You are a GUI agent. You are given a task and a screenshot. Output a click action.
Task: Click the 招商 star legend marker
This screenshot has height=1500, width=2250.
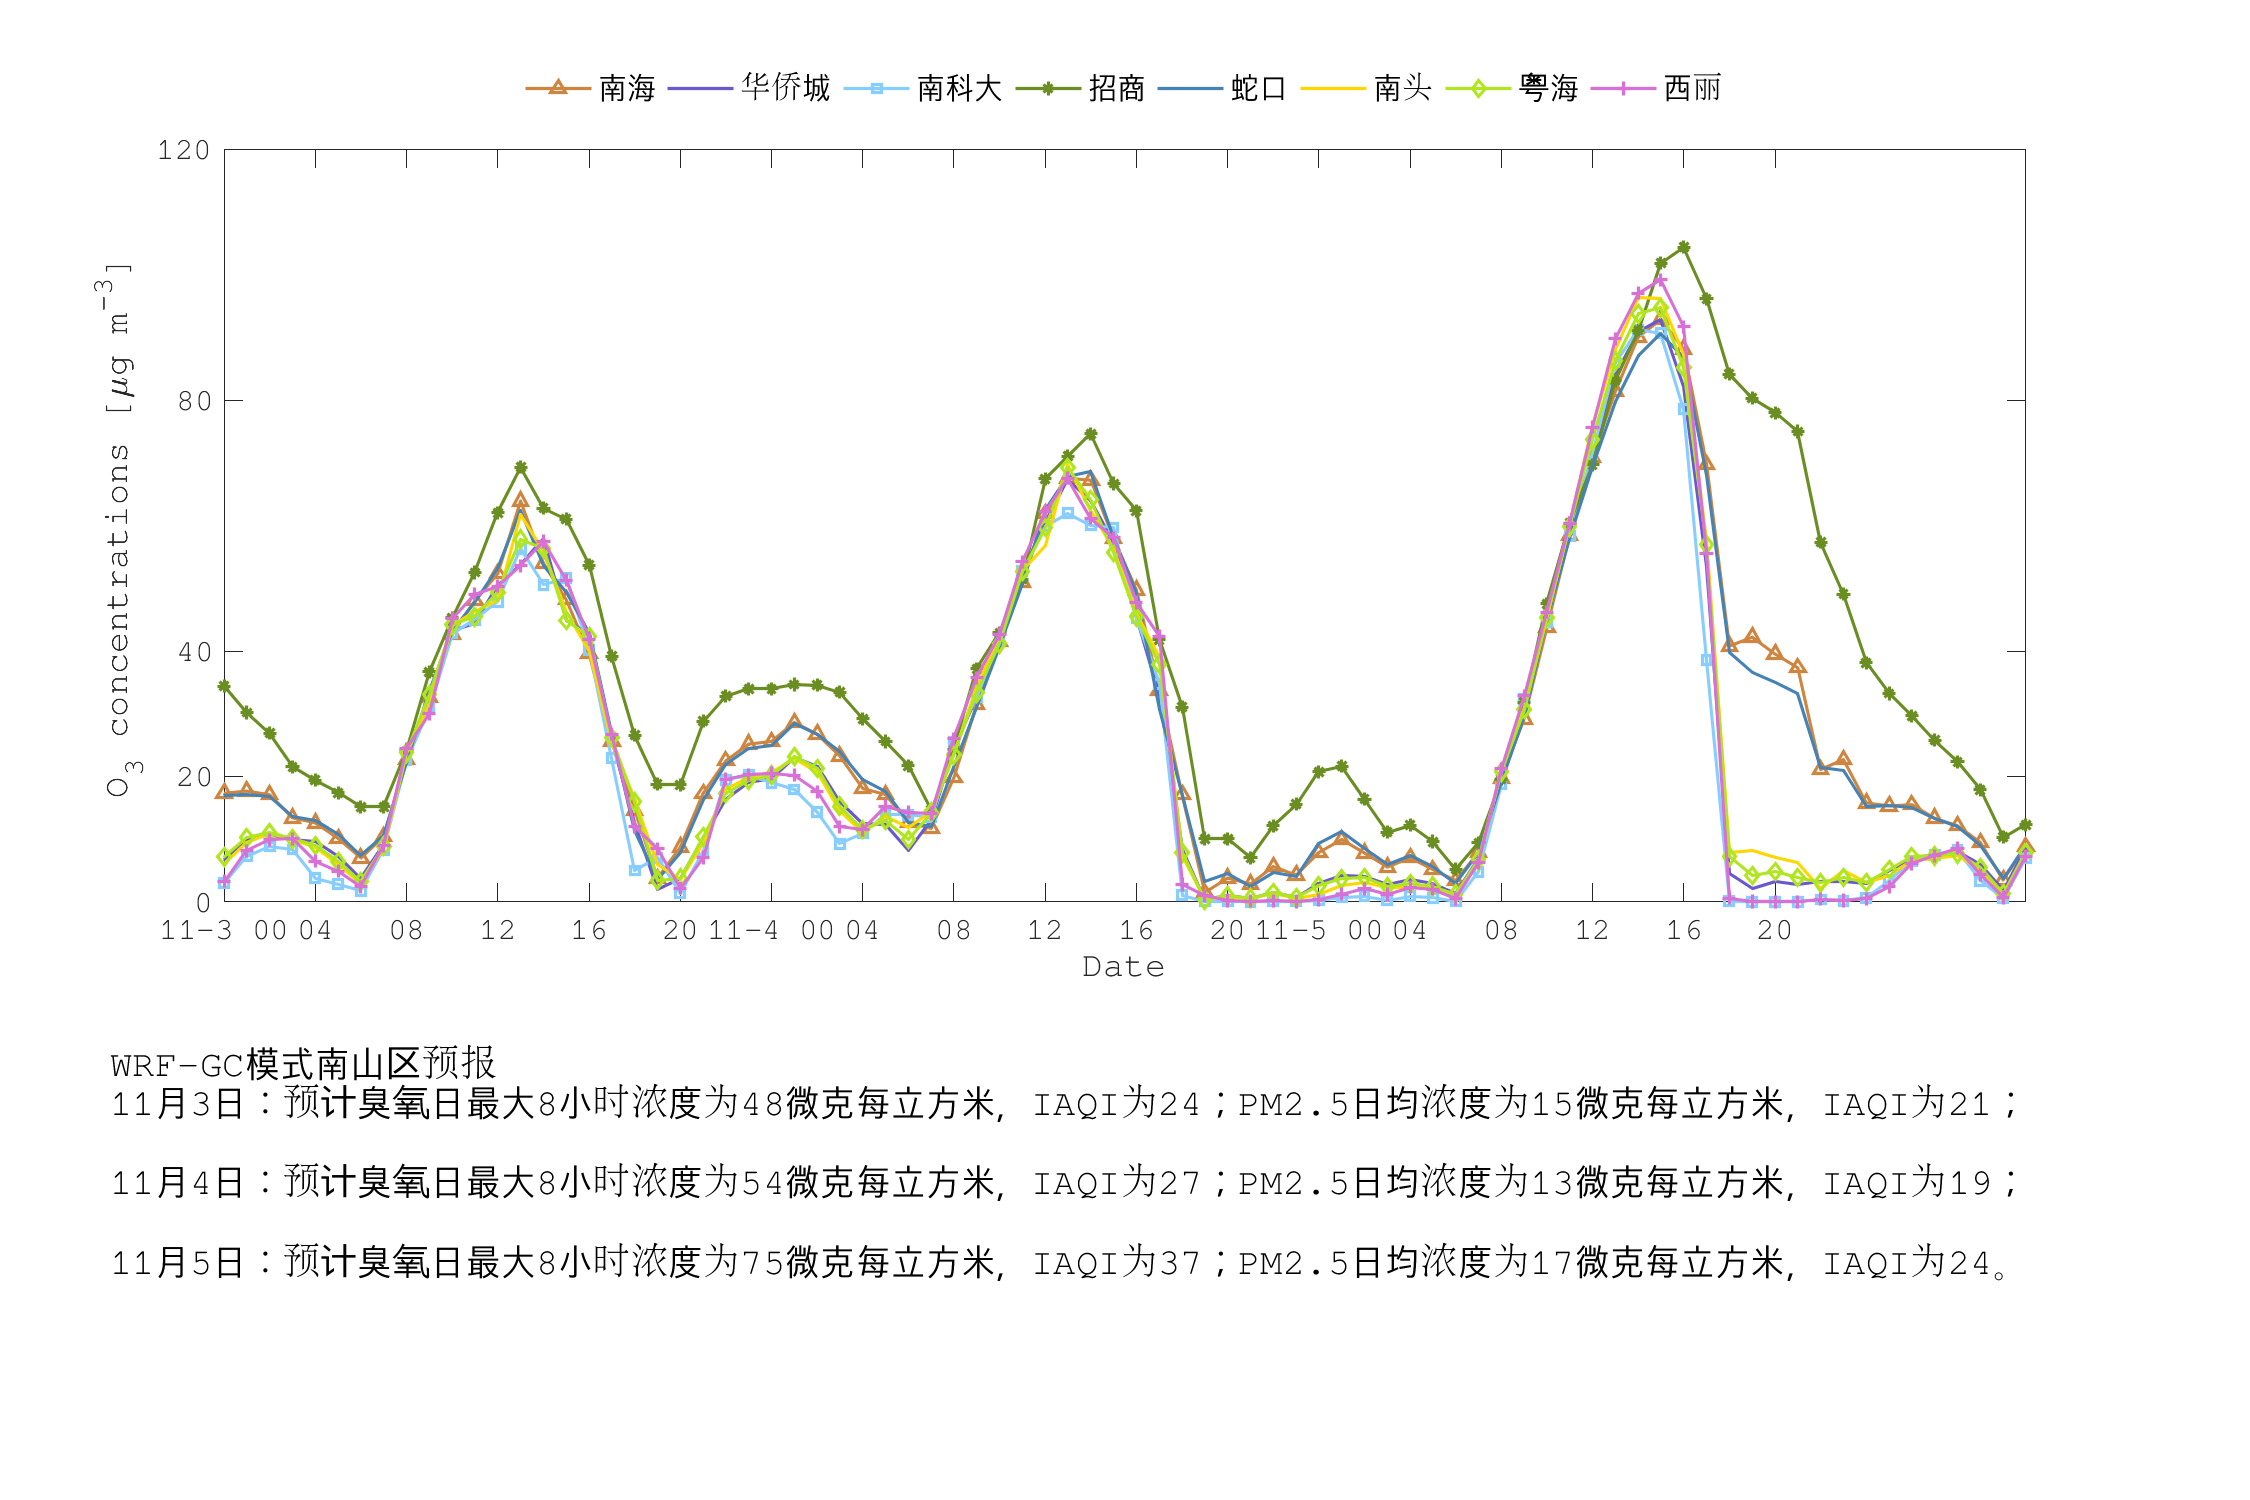1047,88
